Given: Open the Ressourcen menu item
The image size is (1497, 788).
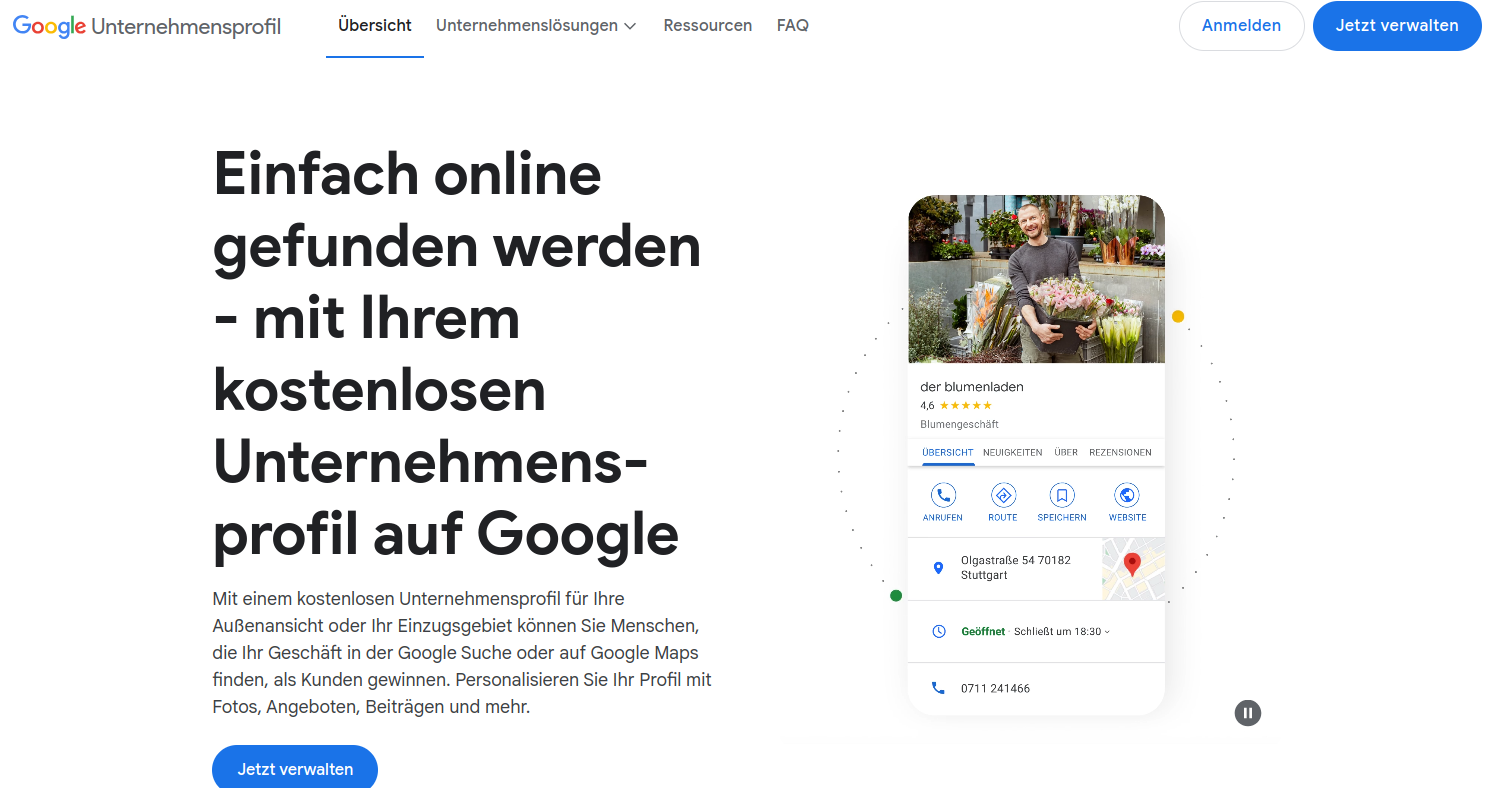Looking at the screenshot, I should [x=708, y=26].
